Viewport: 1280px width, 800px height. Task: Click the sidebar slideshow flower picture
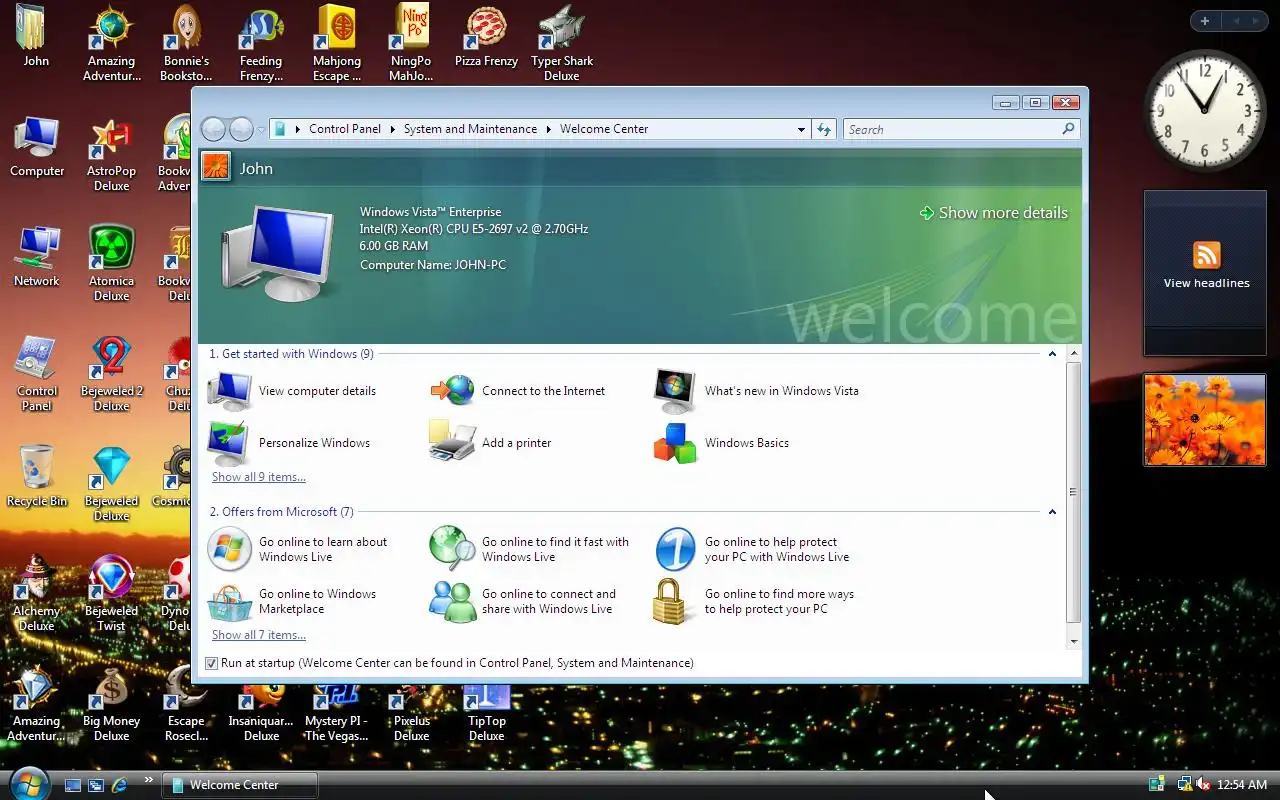point(1205,420)
